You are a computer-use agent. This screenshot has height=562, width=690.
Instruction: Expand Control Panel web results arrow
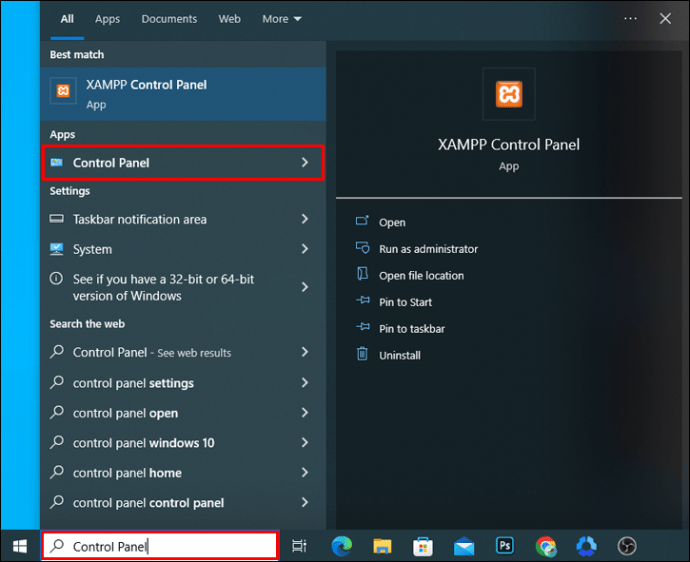pyautogui.click(x=305, y=352)
